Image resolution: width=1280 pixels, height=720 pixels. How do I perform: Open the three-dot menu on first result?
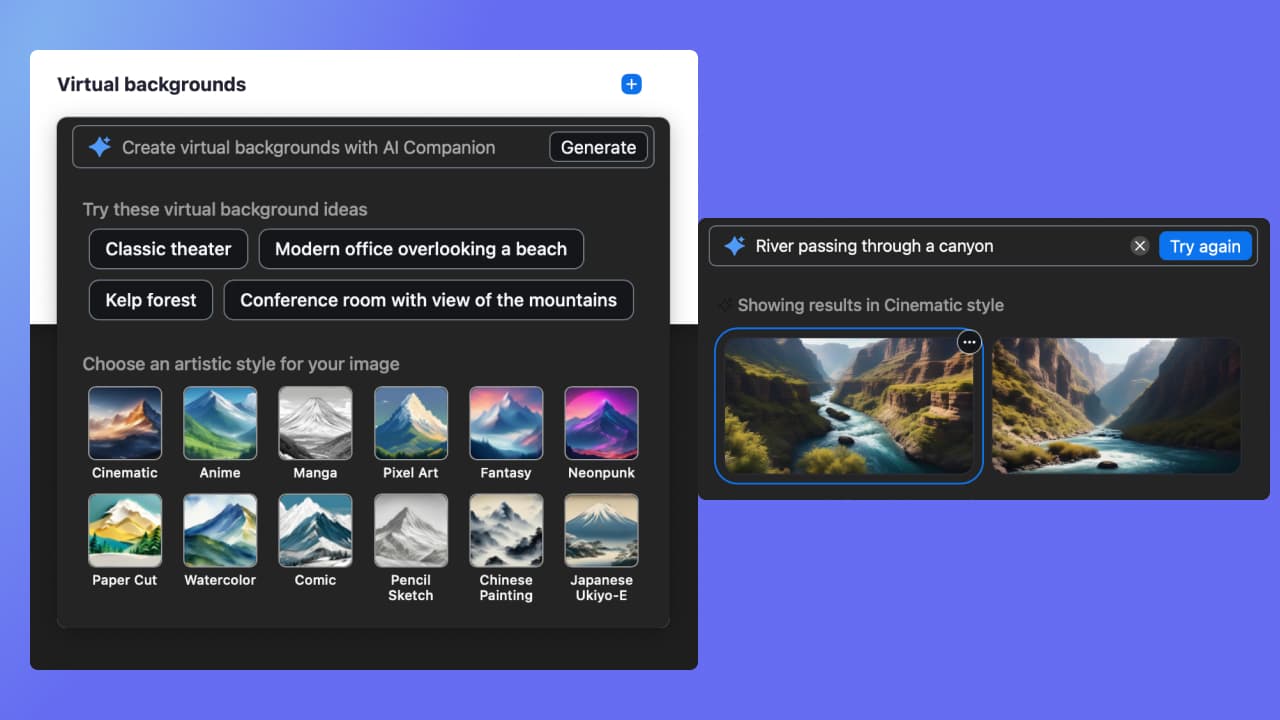[x=969, y=342]
